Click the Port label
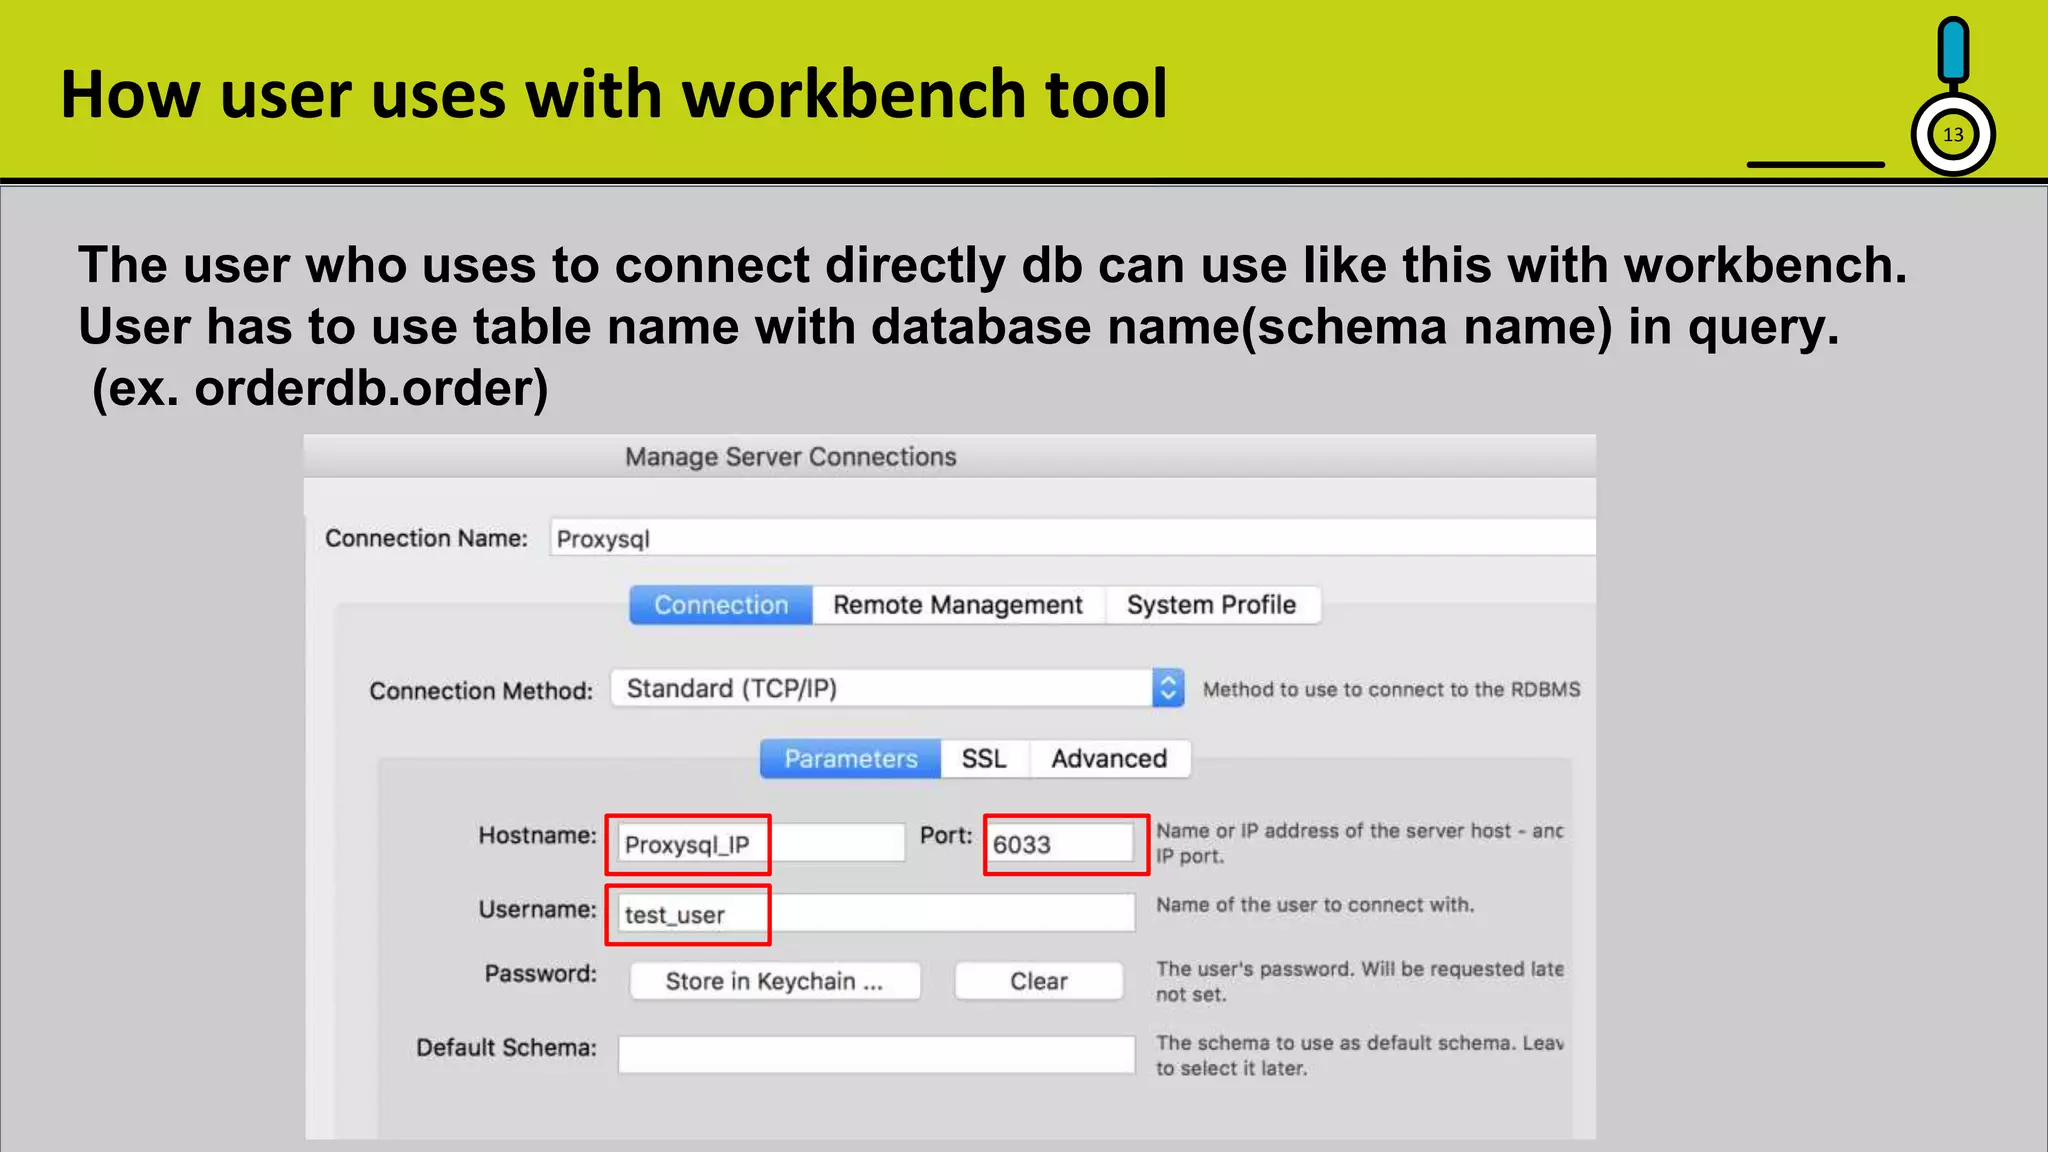Viewport: 2048px width, 1152px height. tap(946, 835)
